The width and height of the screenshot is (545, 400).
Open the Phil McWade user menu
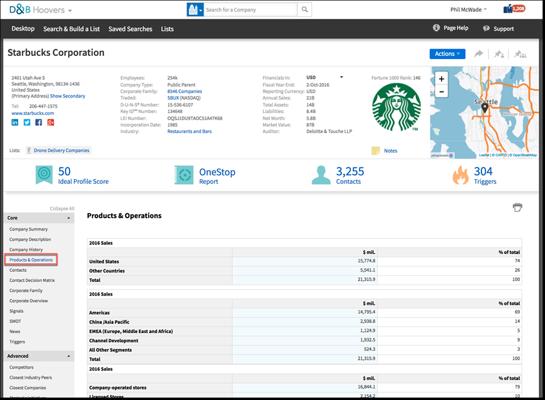469,10
